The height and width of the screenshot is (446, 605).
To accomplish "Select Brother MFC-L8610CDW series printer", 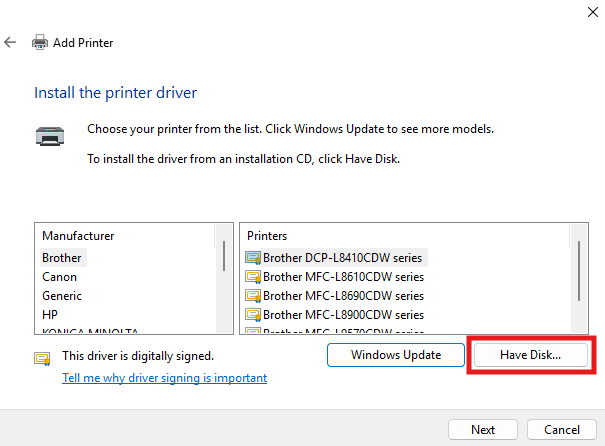I will [x=343, y=277].
